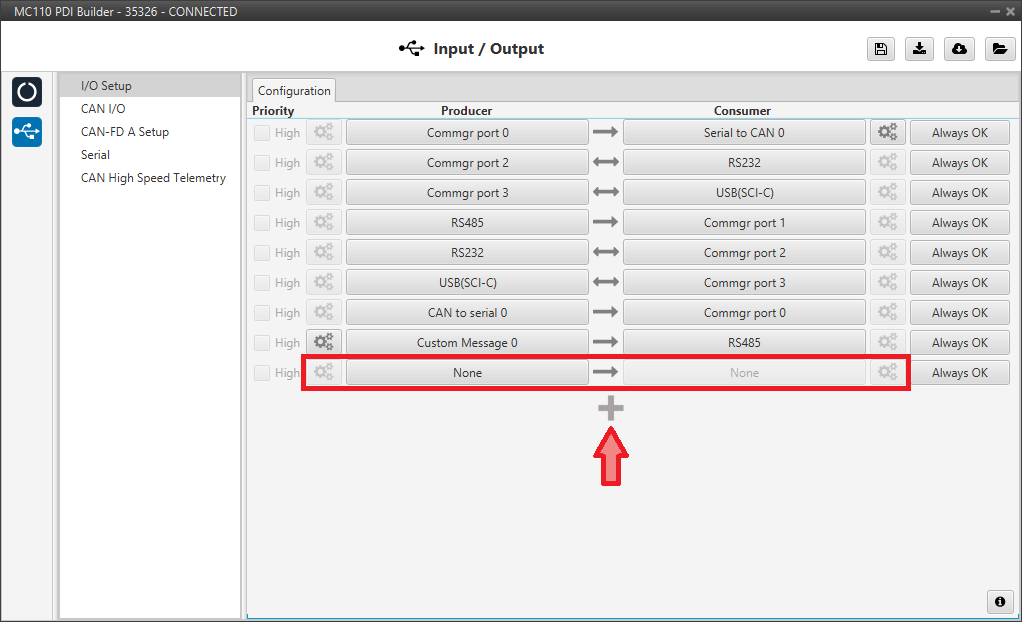The height and width of the screenshot is (622, 1022).
Task: Add a new row with plus icon
Action: 611,408
